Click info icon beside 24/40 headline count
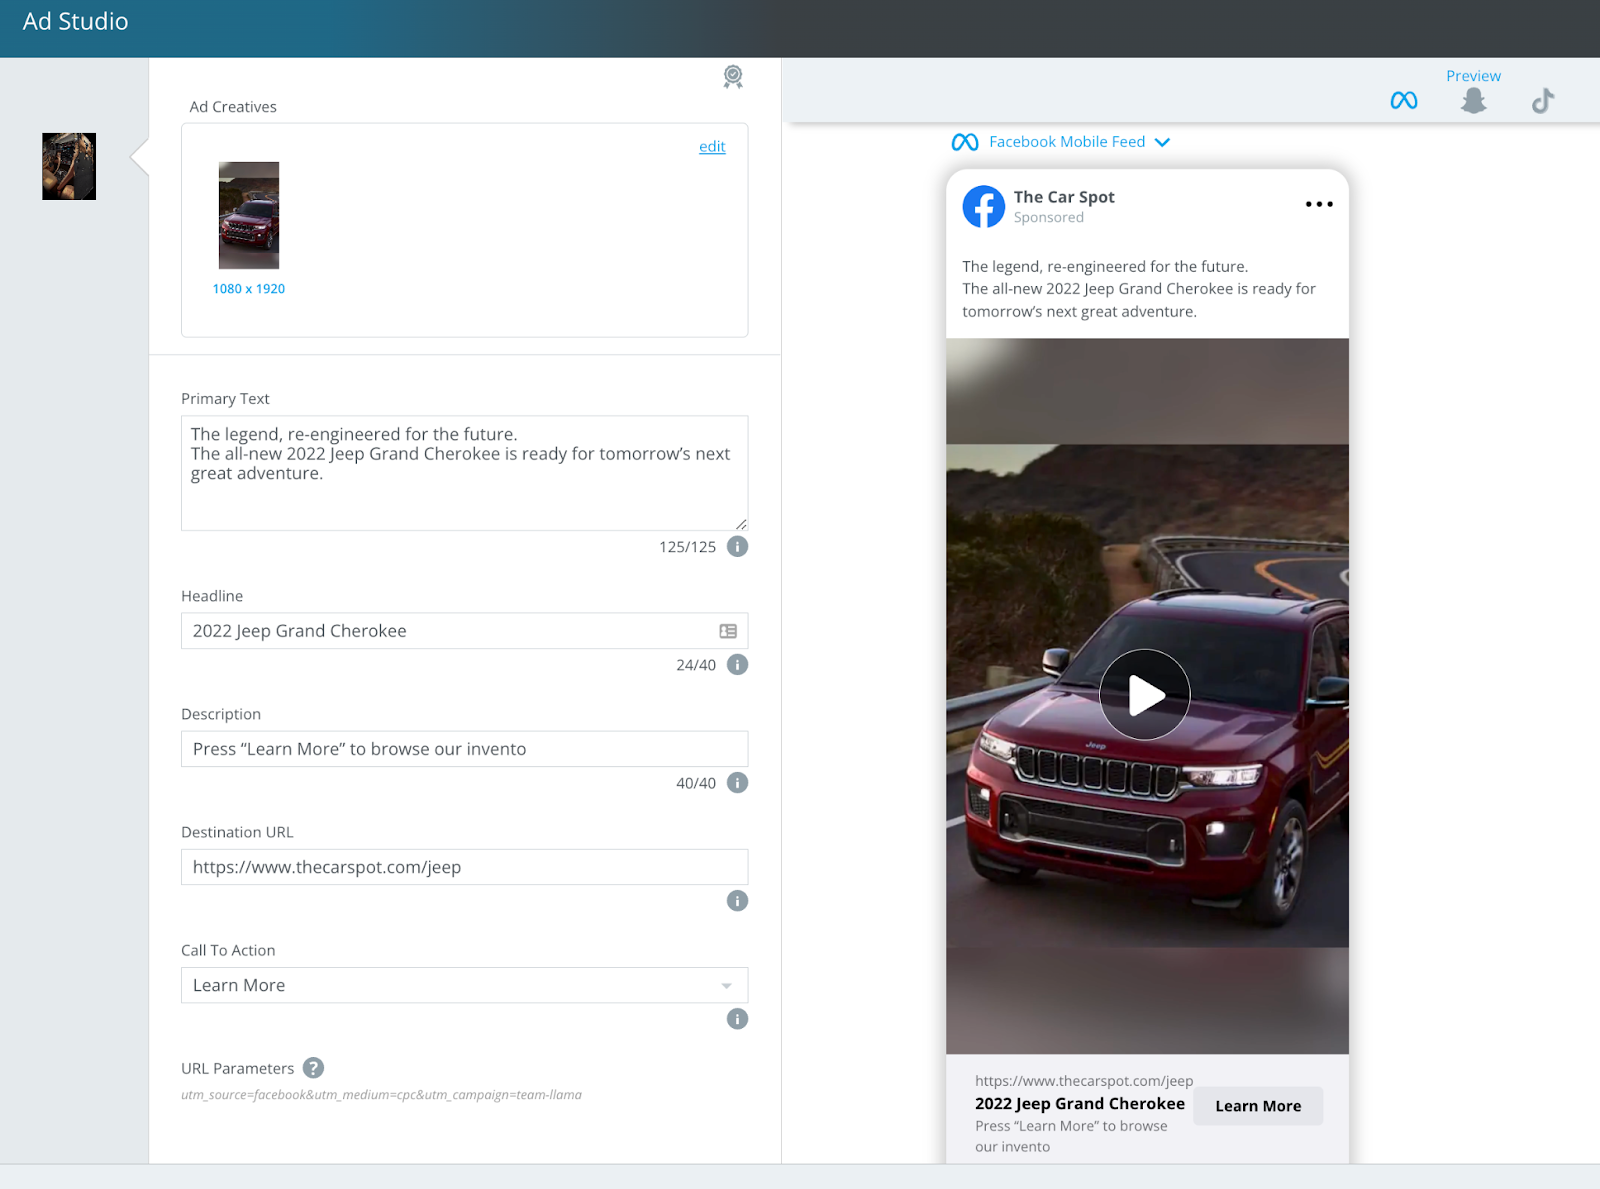Screen dimensions: 1600x1189 coord(737,665)
